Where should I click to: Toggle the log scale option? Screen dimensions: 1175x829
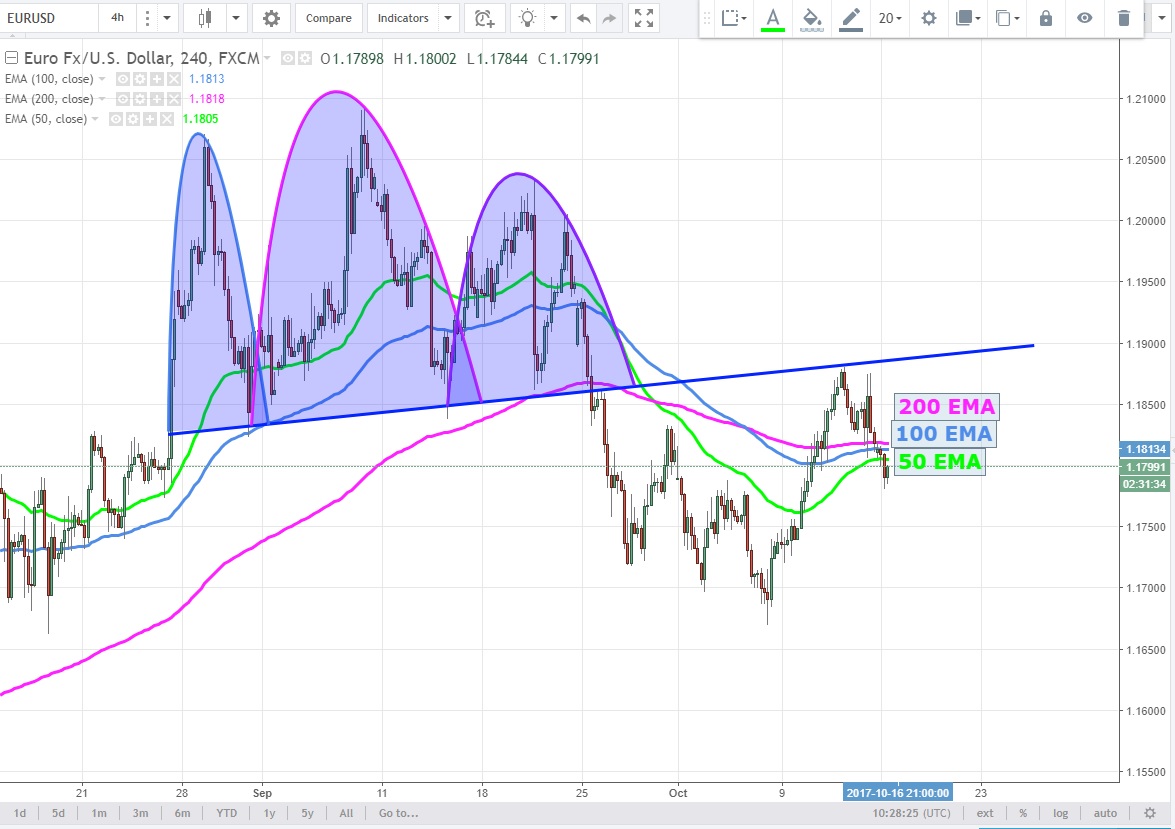pos(1061,813)
